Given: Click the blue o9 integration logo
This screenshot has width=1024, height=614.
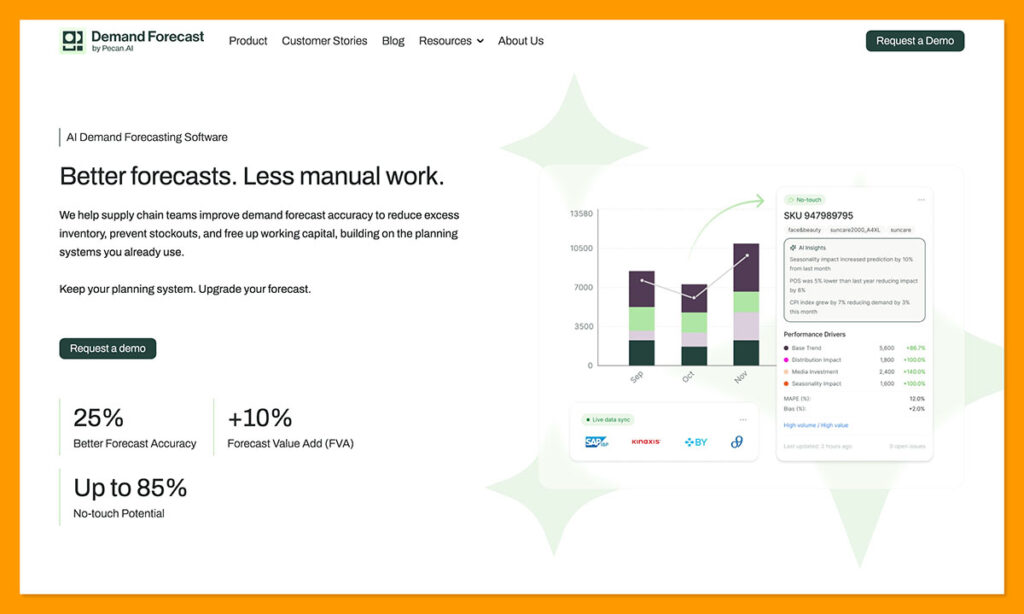Looking at the screenshot, I should tap(737, 442).
